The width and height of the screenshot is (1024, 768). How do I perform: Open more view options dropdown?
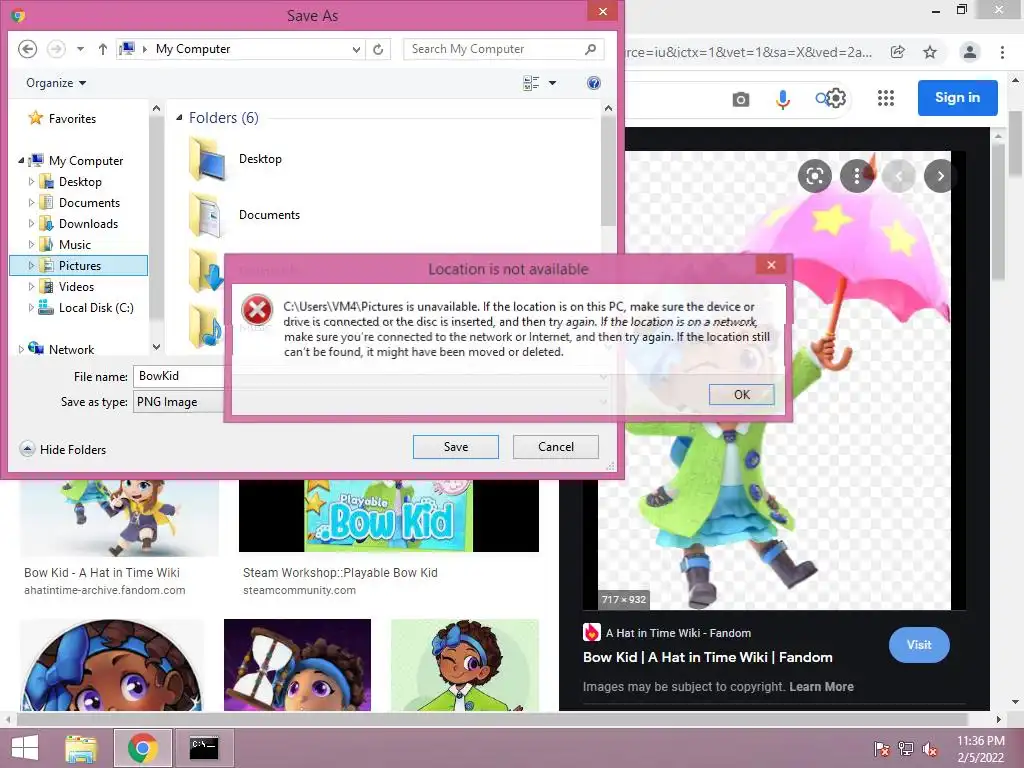coord(552,83)
